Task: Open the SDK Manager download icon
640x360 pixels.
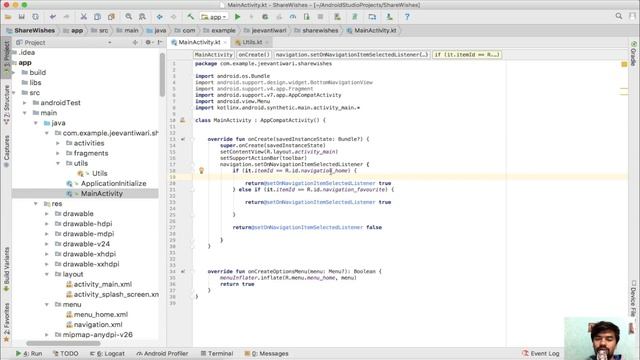Action: tap(389, 17)
